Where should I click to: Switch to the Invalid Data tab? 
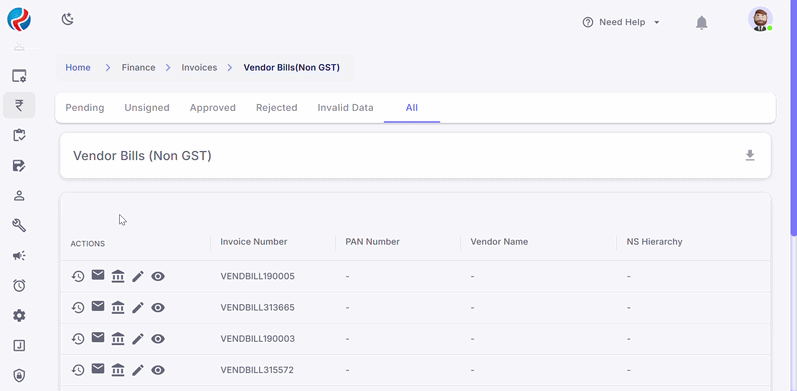(x=346, y=108)
